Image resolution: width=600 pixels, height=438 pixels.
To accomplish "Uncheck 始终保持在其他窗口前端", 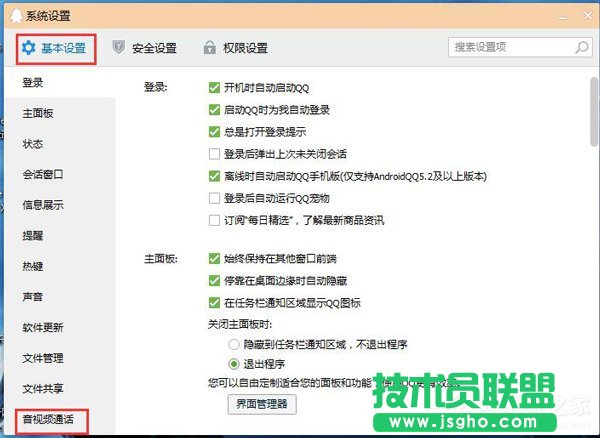I will pyautogui.click(x=214, y=259).
